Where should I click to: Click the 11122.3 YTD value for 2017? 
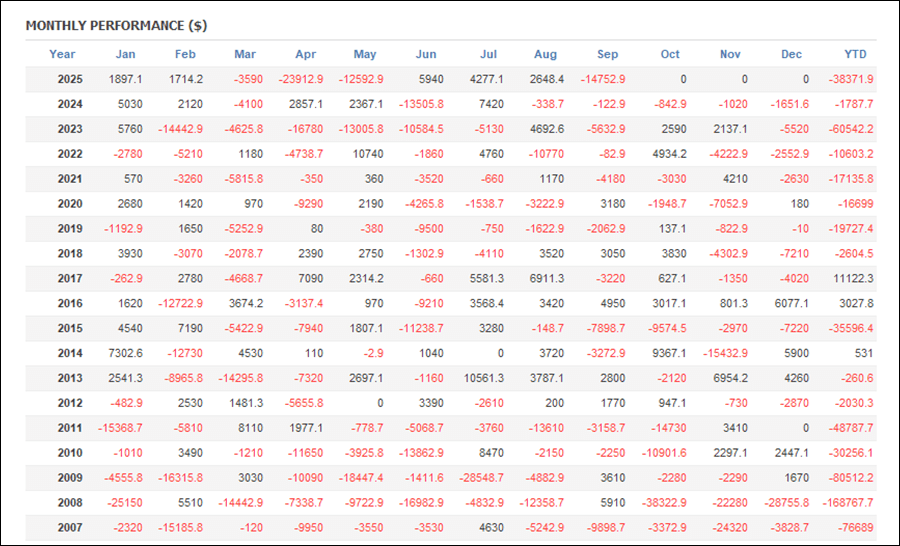[852, 278]
